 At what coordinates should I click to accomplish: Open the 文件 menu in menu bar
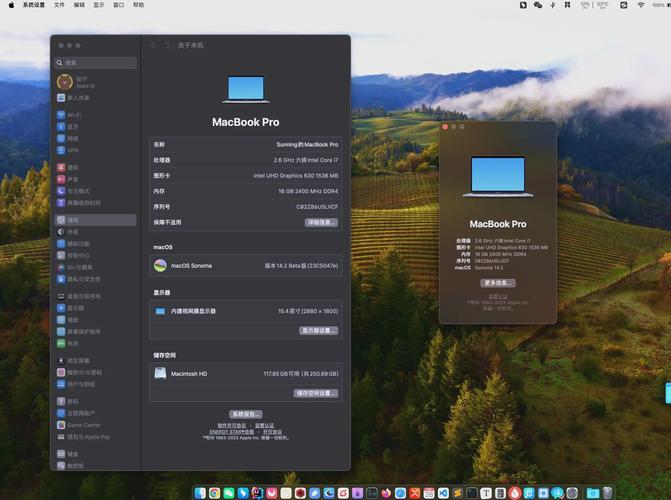click(59, 5)
